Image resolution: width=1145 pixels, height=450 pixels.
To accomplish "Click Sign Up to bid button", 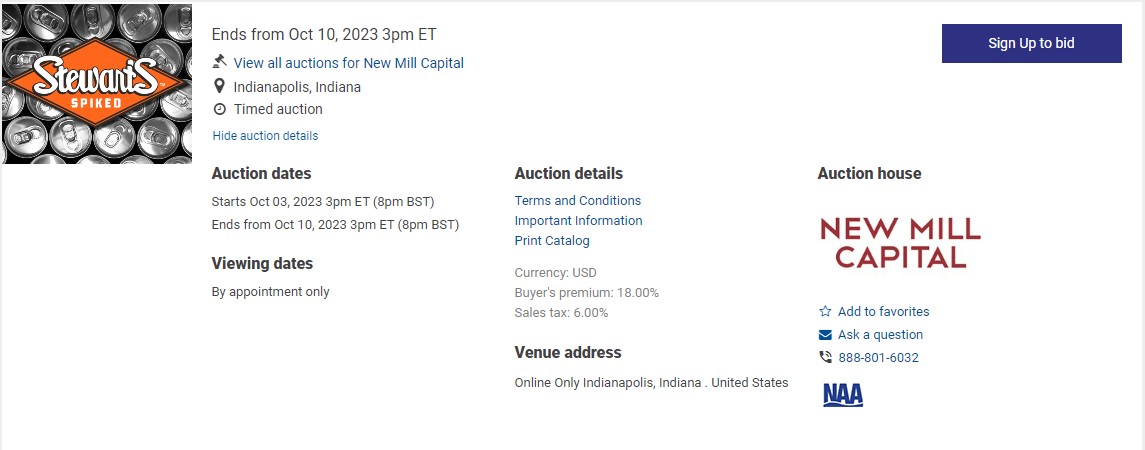I will (x=1031, y=43).
